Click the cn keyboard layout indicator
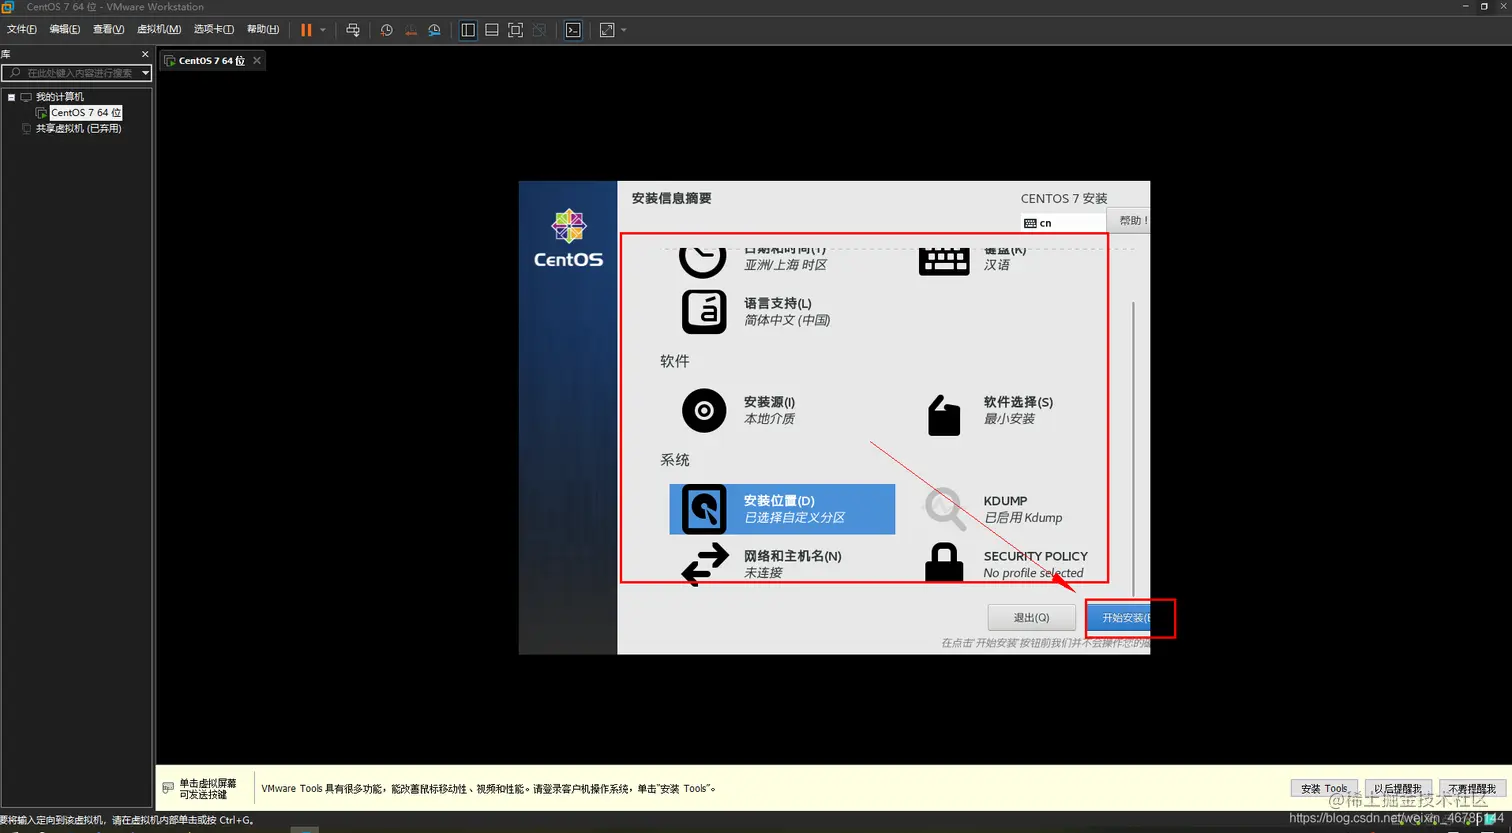 coord(1063,223)
